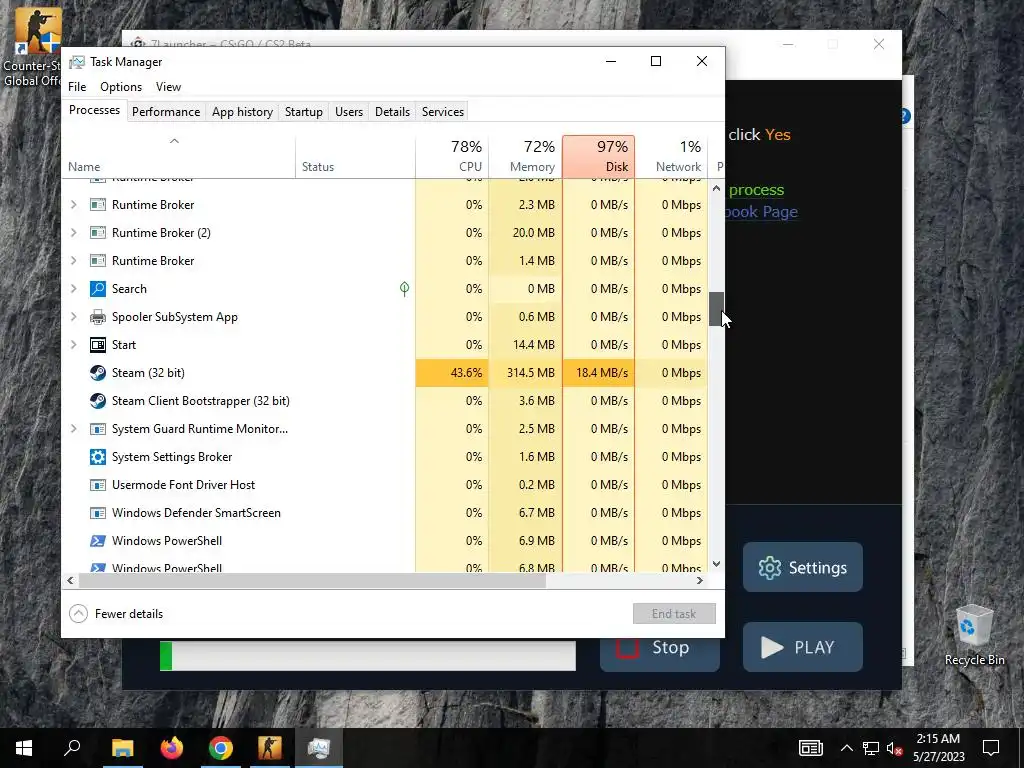Image resolution: width=1024 pixels, height=768 pixels.
Task: Click the green leaf suspended status icon
Action: click(404, 289)
